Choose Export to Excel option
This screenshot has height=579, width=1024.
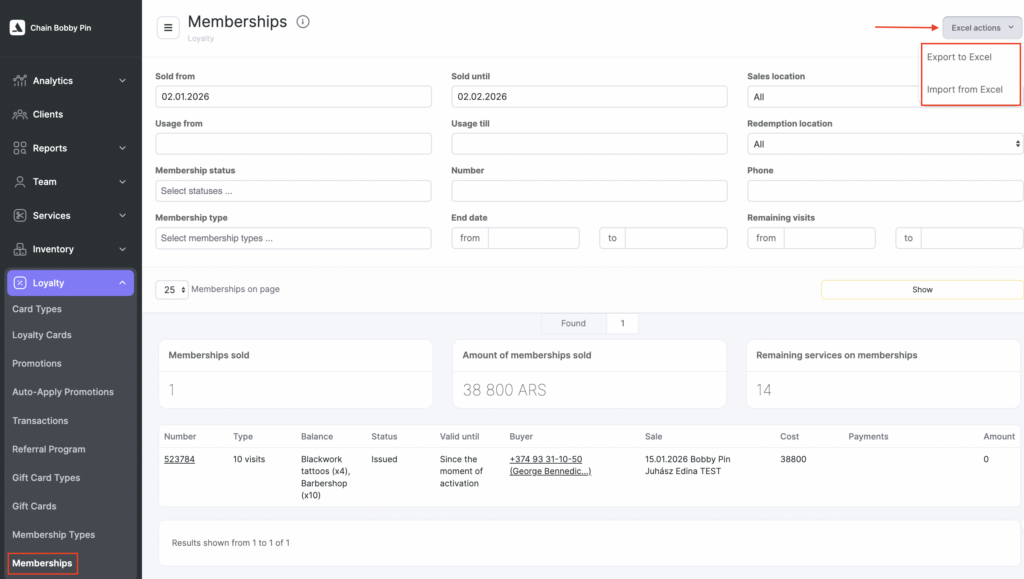click(959, 57)
